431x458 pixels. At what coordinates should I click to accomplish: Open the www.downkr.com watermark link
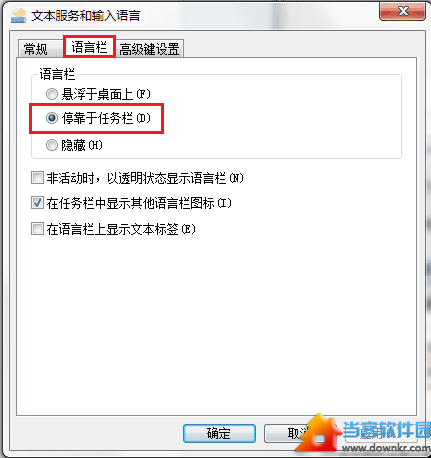tap(386, 448)
